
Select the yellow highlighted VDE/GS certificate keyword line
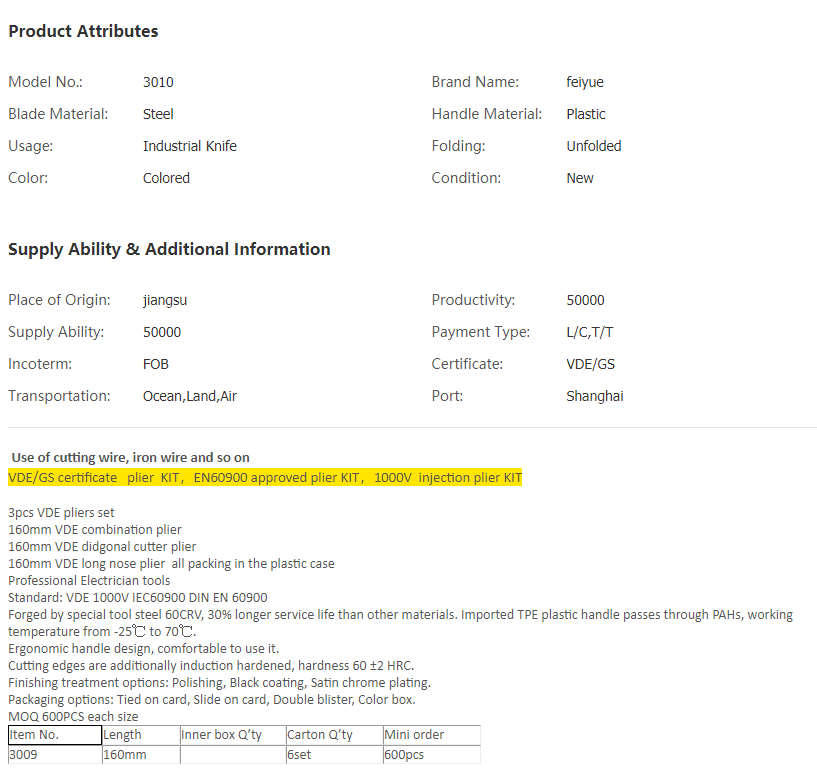tap(265, 478)
